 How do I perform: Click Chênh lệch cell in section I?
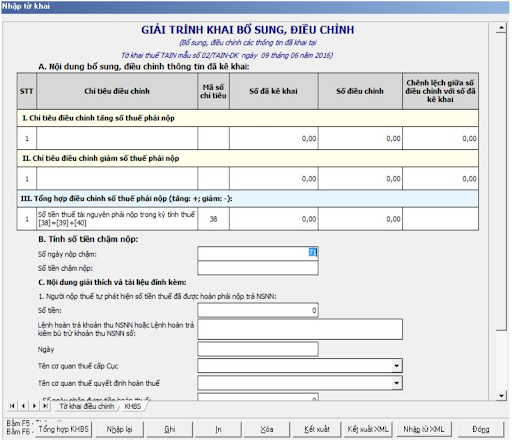click(x=440, y=138)
